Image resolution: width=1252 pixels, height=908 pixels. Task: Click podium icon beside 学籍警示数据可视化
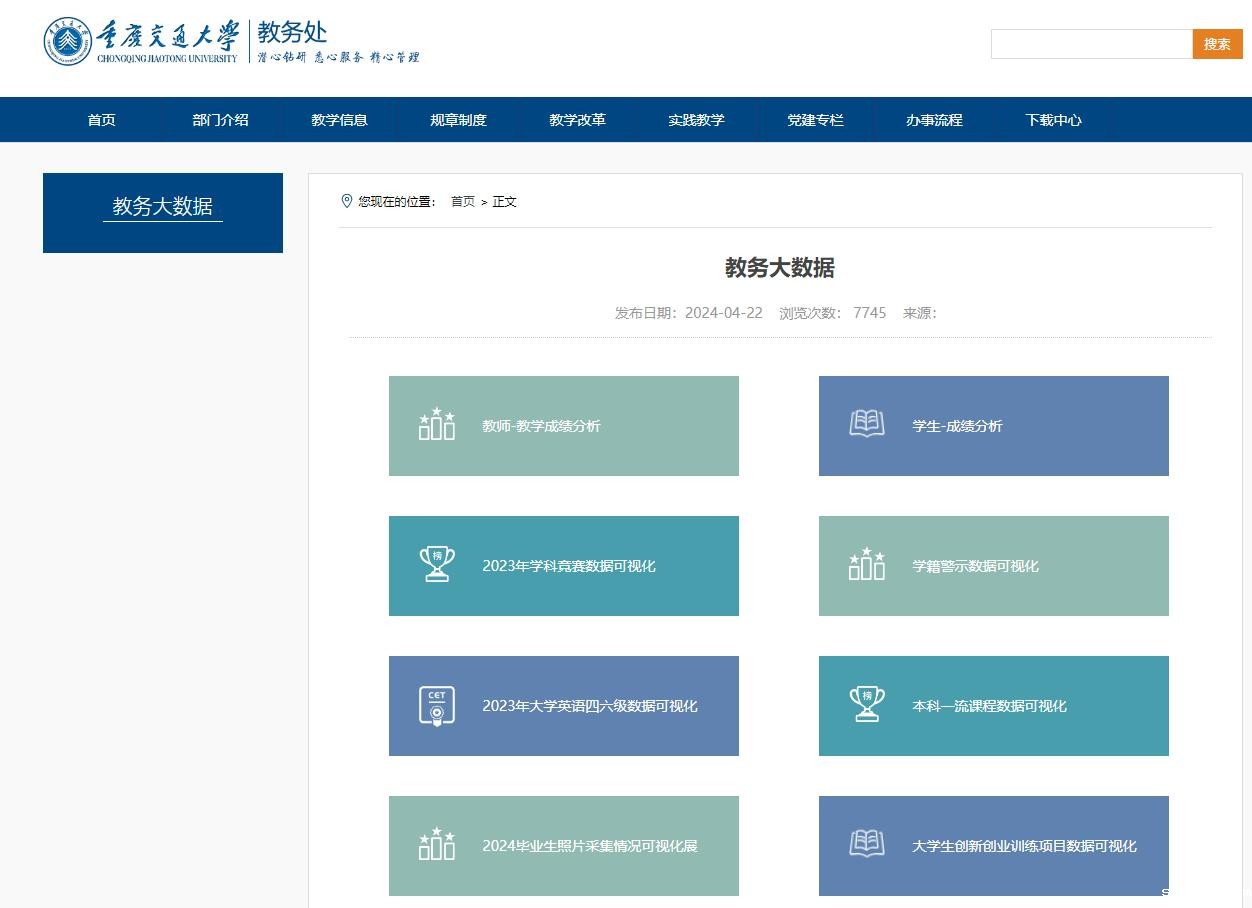tap(867, 564)
